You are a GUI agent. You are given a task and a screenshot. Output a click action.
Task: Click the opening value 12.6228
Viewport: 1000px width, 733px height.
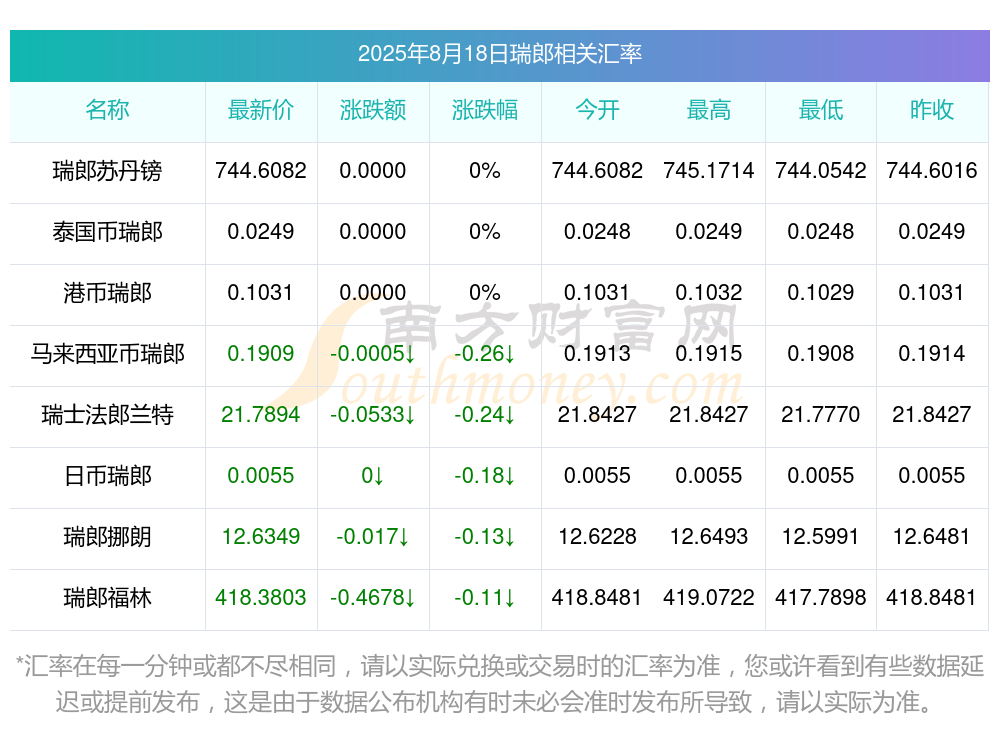point(597,537)
